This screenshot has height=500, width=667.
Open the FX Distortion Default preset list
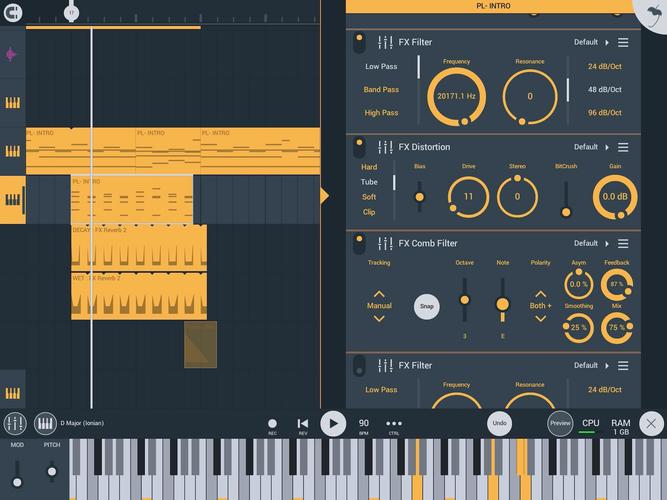606,147
